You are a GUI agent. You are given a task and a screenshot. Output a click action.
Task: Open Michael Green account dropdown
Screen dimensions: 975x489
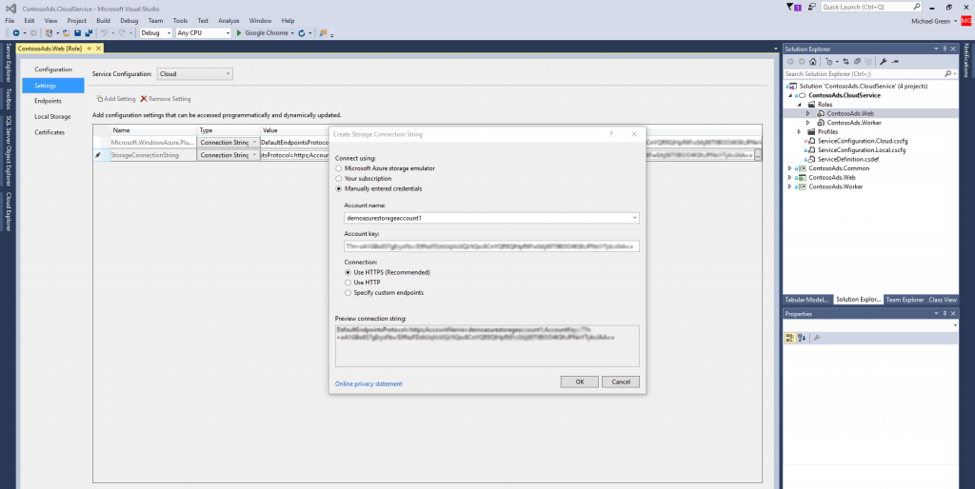coord(933,21)
